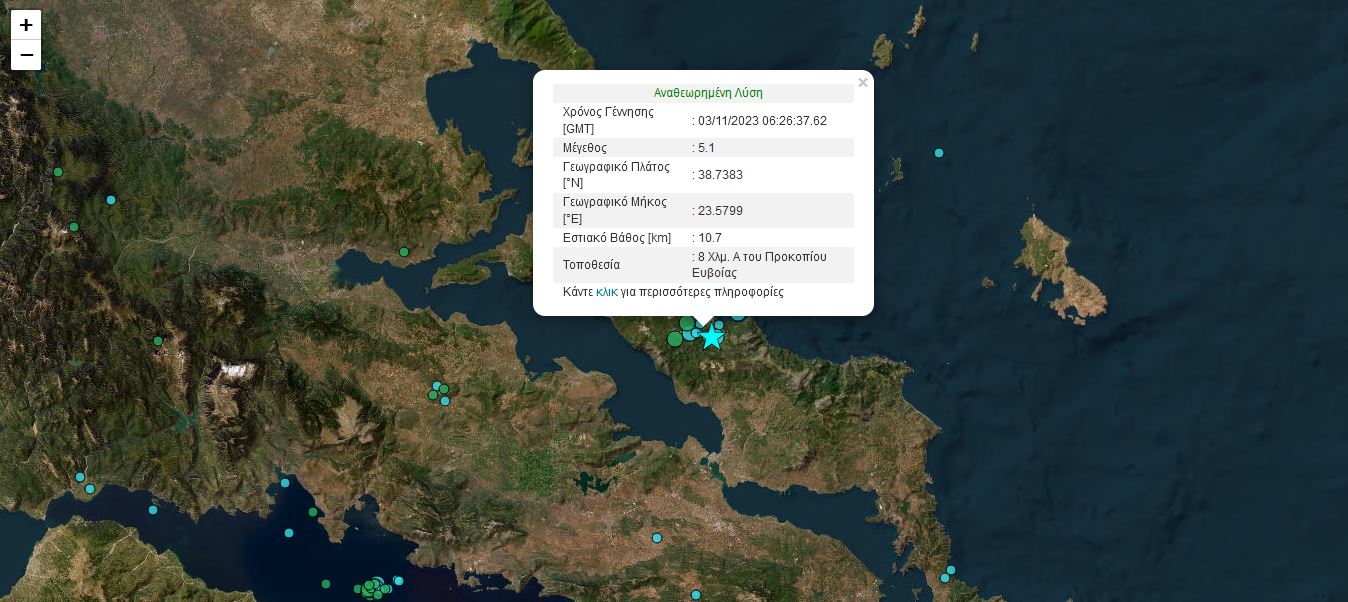Viewport: 1348px width, 602px height.
Task: Click the largest green circle left of the star
Action: tap(675, 338)
